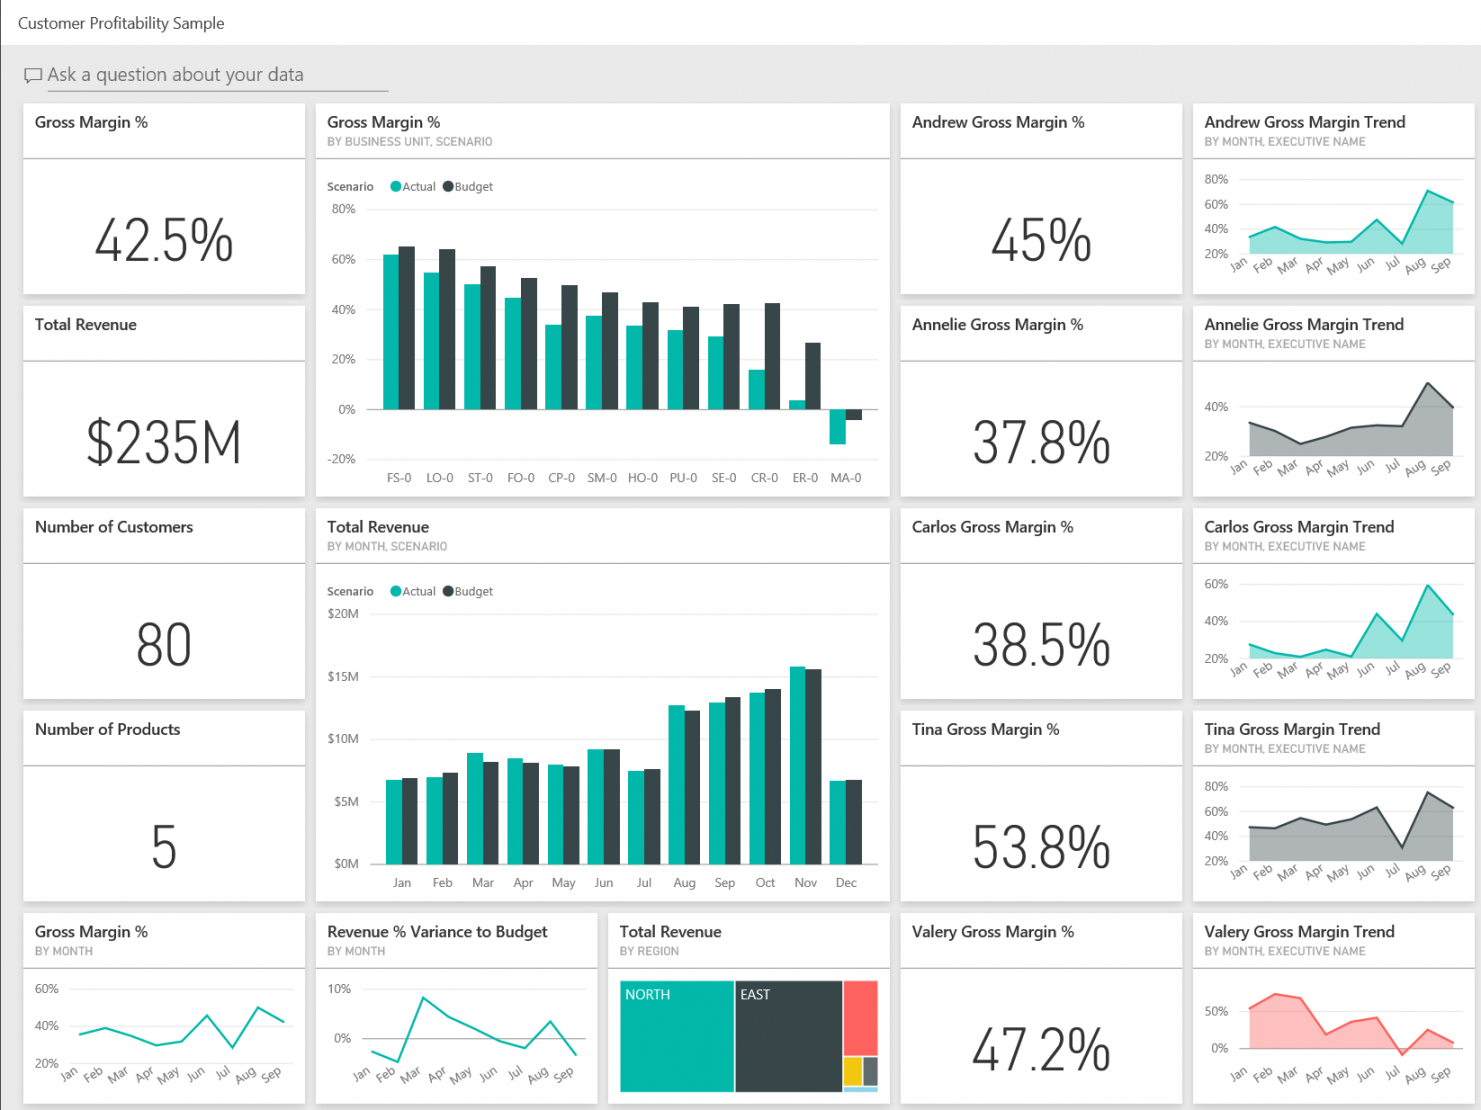Click Budget legend dot in Gross Margin chart
The height and width of the screenshot is (1110, 1481).
(448, 187)
